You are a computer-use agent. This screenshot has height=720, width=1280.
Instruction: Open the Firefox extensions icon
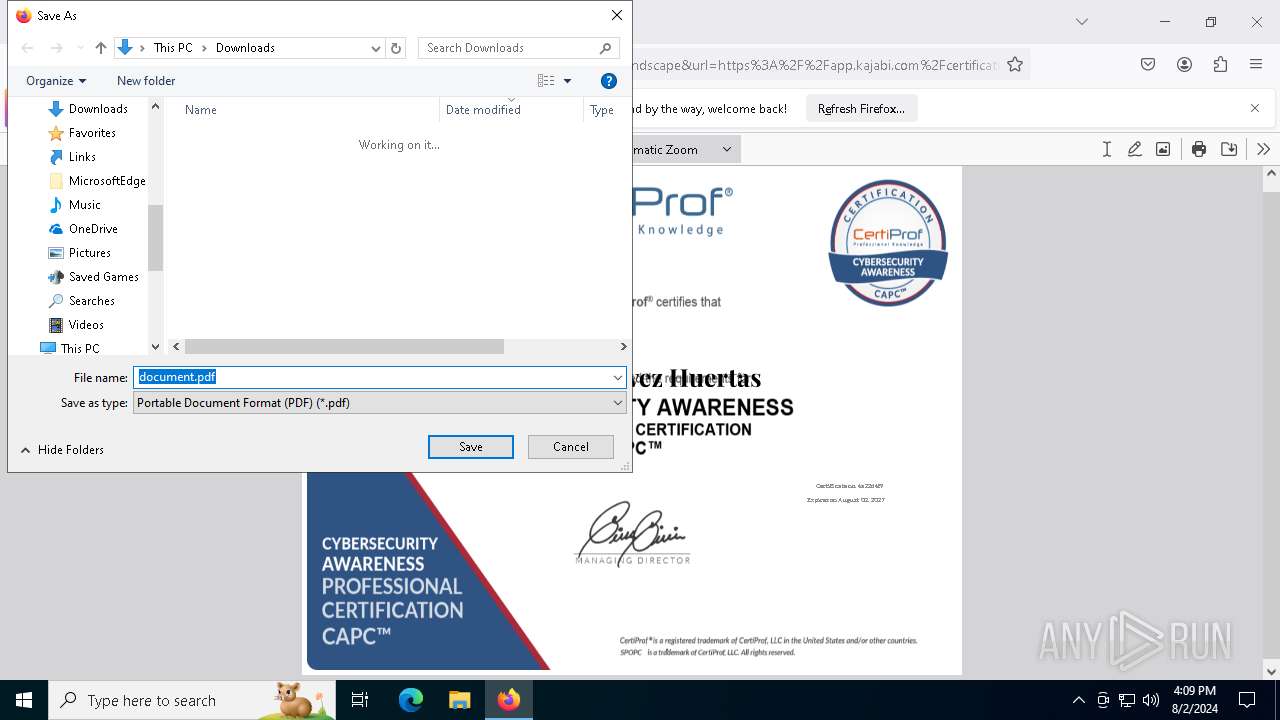pyautogui.click(x=1220, y=65)
